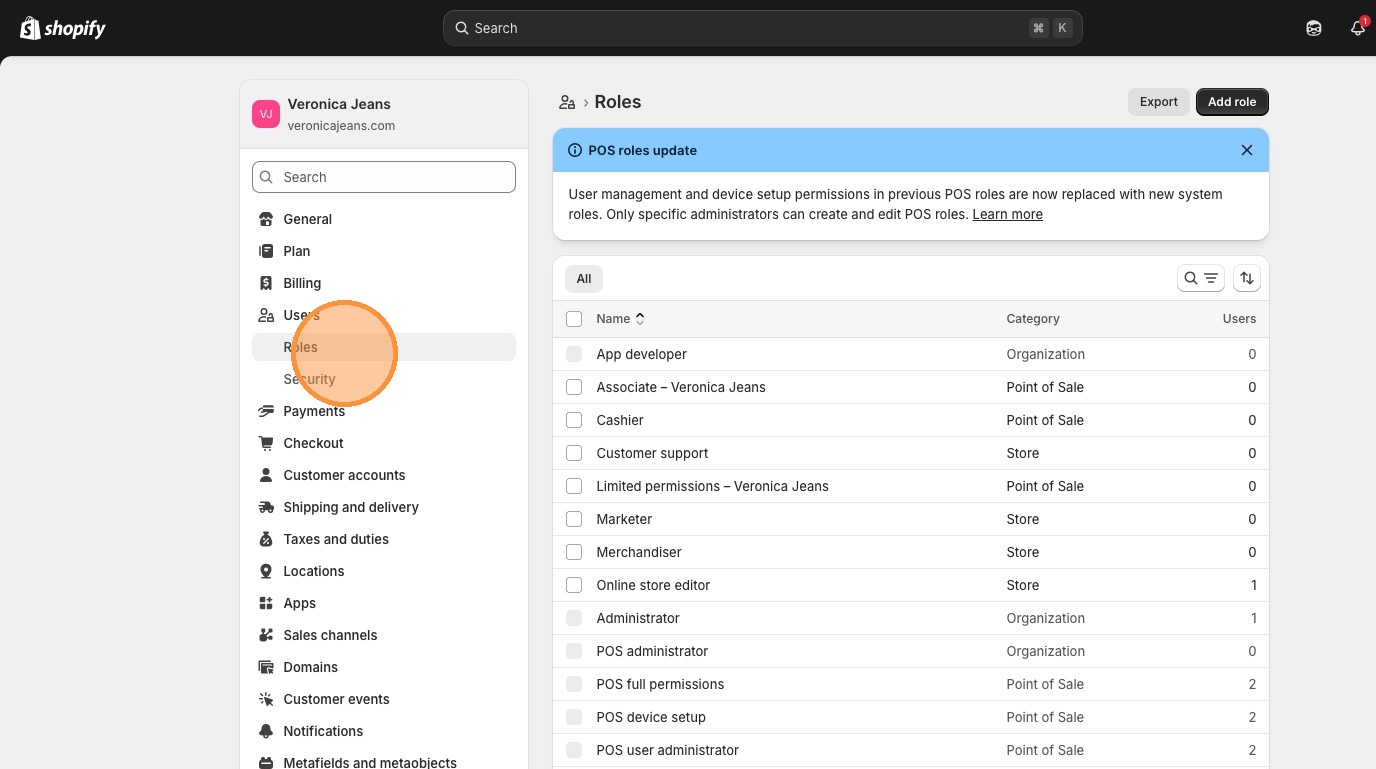This screenshot has width=1376, height=769.
Task: Open the Security settings page
Action: (384, 379)
